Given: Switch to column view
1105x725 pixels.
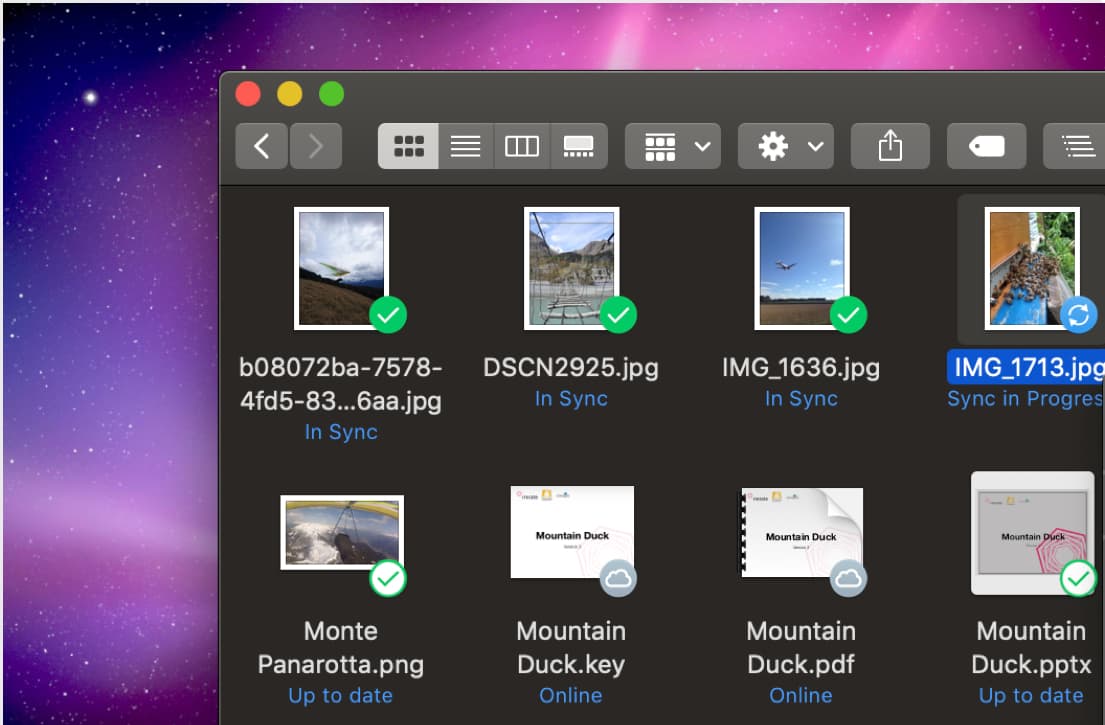Looking at the screenshot, I should point(522,147).
